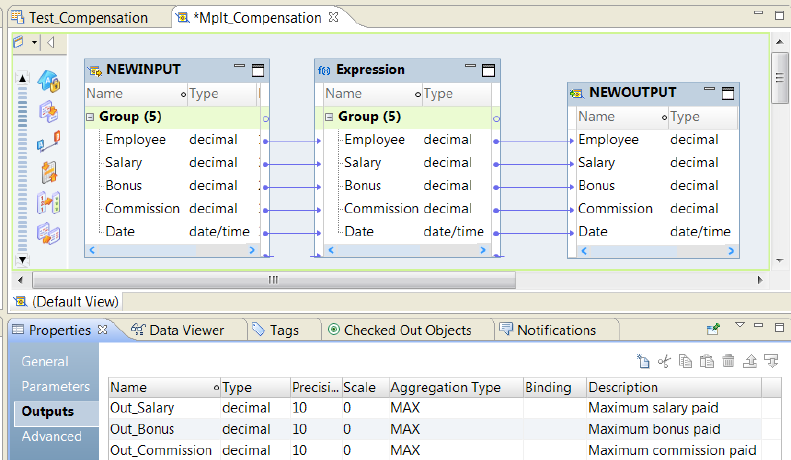
Task: Collapse Group (5) in NEWINPUT
Action: (90, 117)
